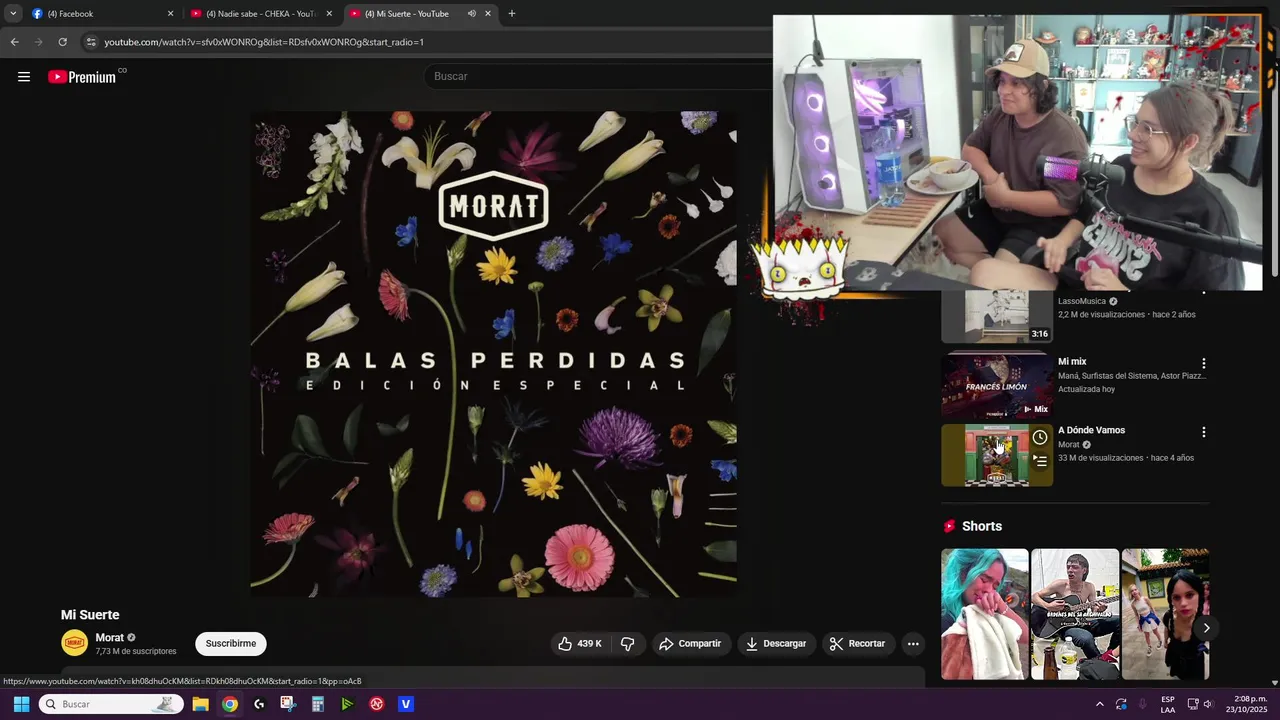Open the red circular taskbar app
The width and height of the screenshot is (1280, 720).
(377, 704)
